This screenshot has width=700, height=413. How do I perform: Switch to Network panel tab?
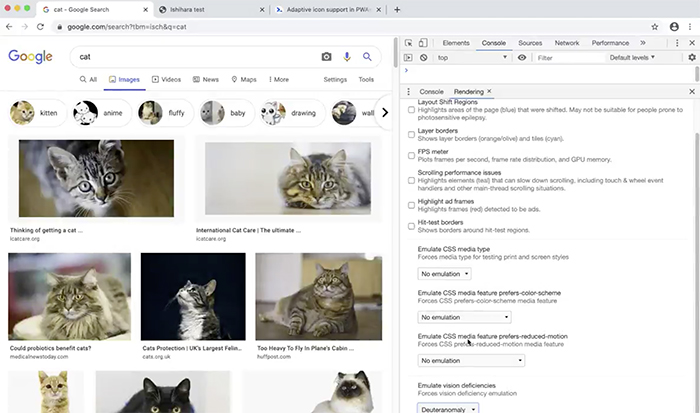point(567,43)
